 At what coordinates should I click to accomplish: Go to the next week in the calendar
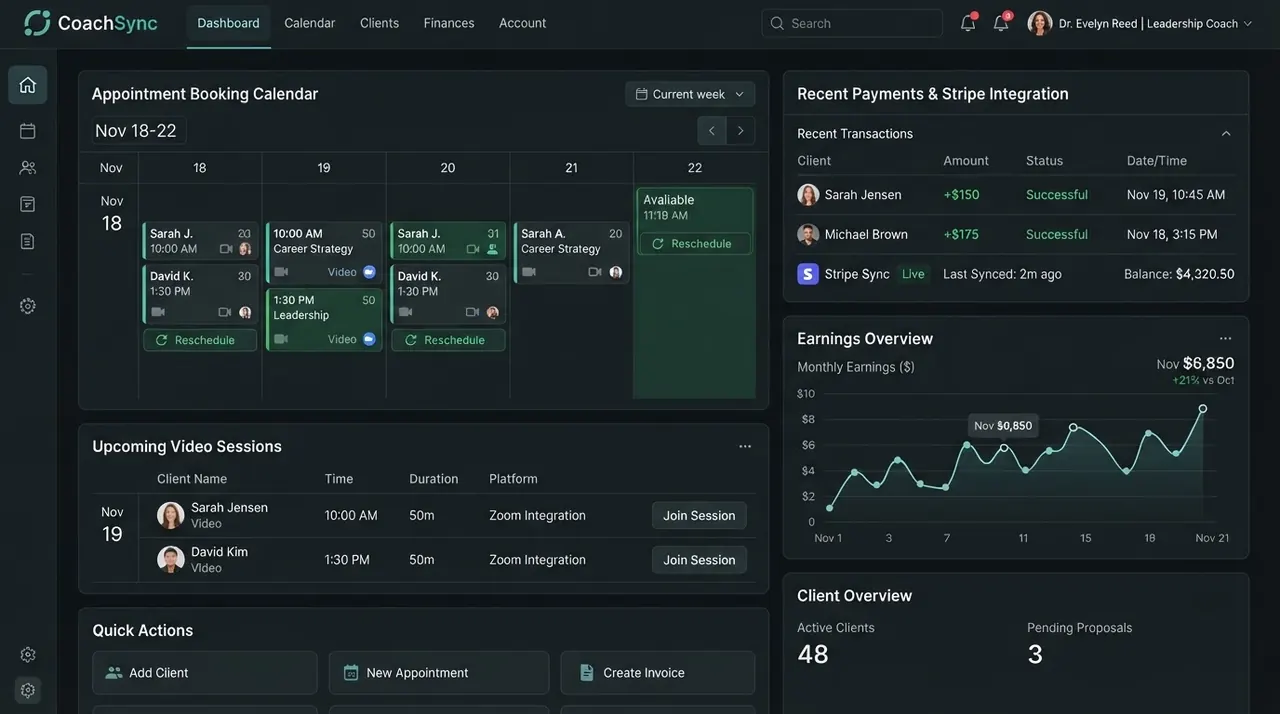(x=741, y=131)
